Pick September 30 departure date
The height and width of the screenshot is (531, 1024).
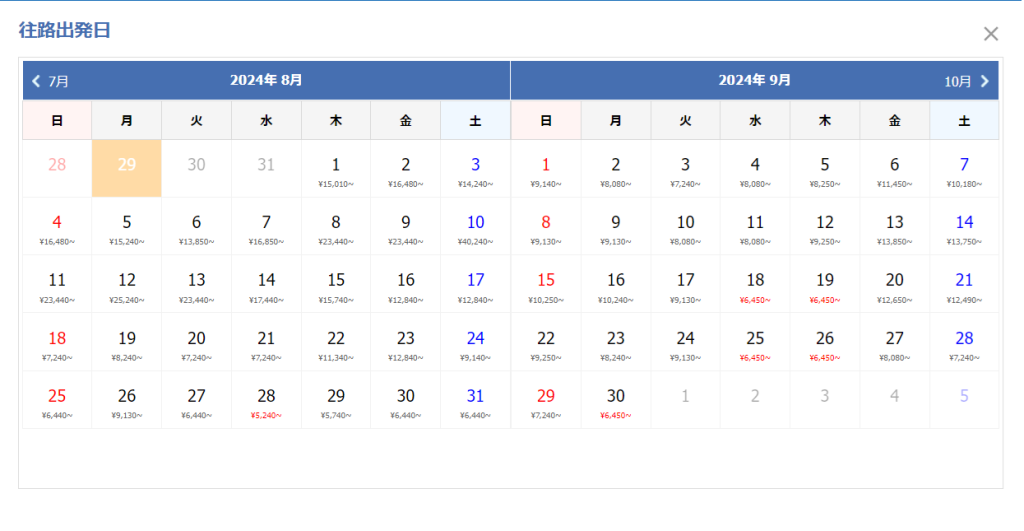pos(616,400)
